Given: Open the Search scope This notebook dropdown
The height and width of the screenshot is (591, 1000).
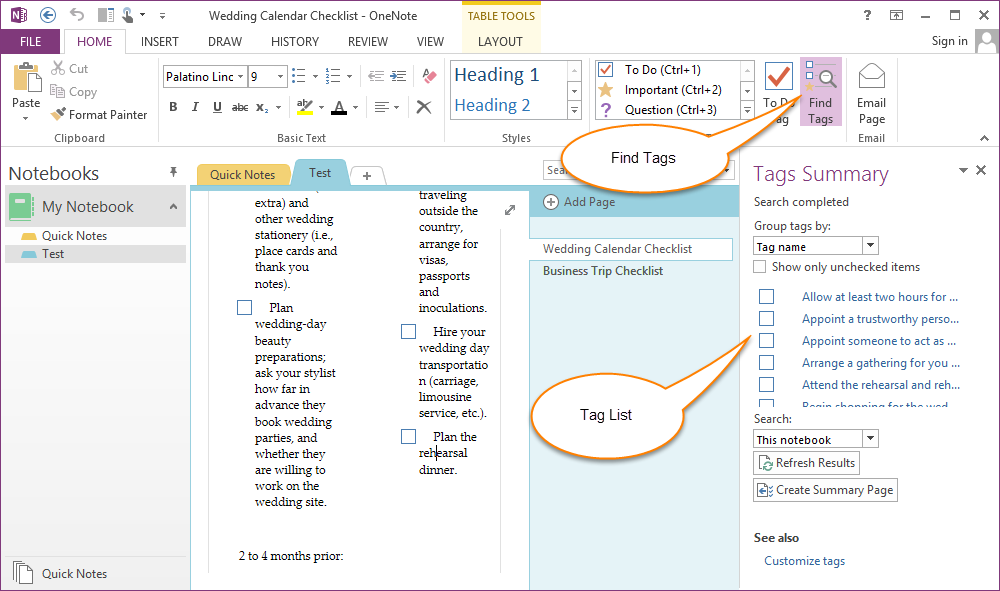Looking at the screenshot, I should (x=870, y=439).
